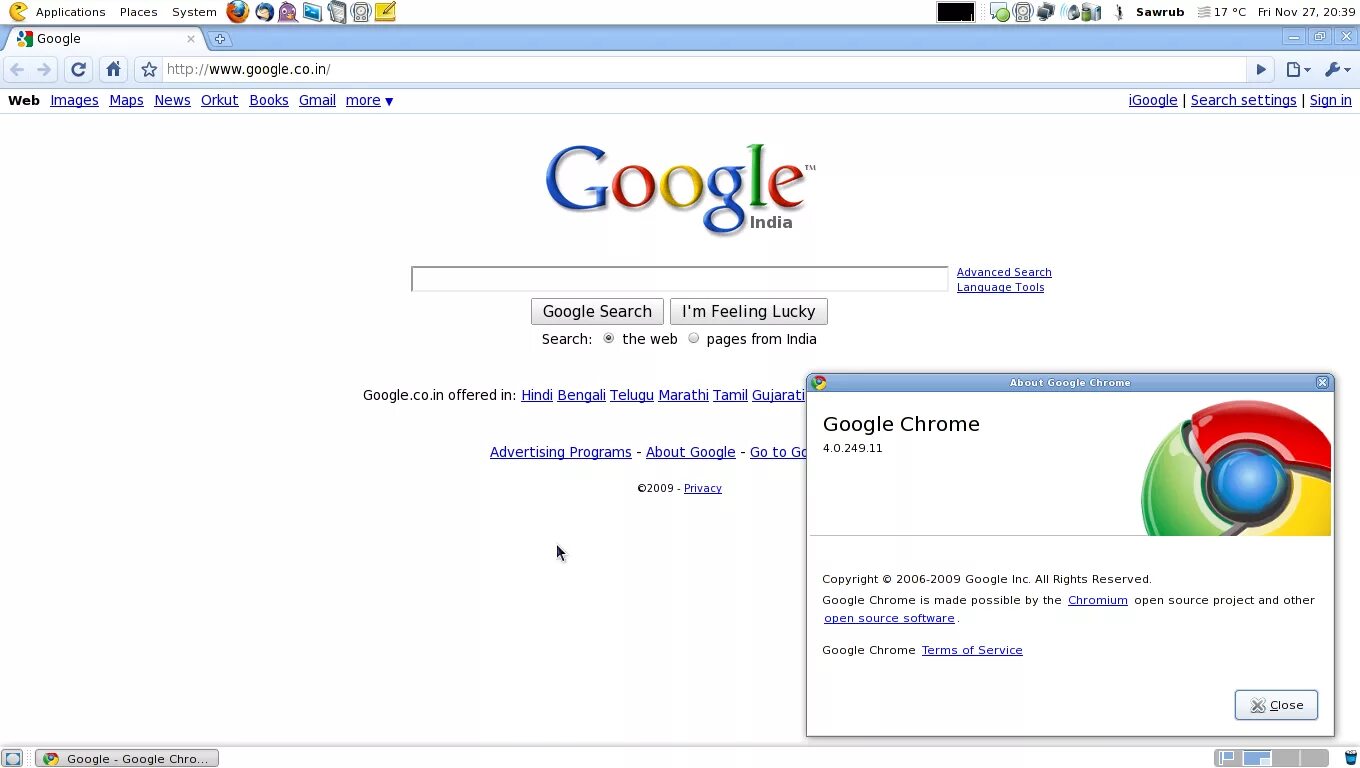Open the volume control applet
Image resolution: width=1360 pixels, height=768 pixels.
click(1071, 12)
